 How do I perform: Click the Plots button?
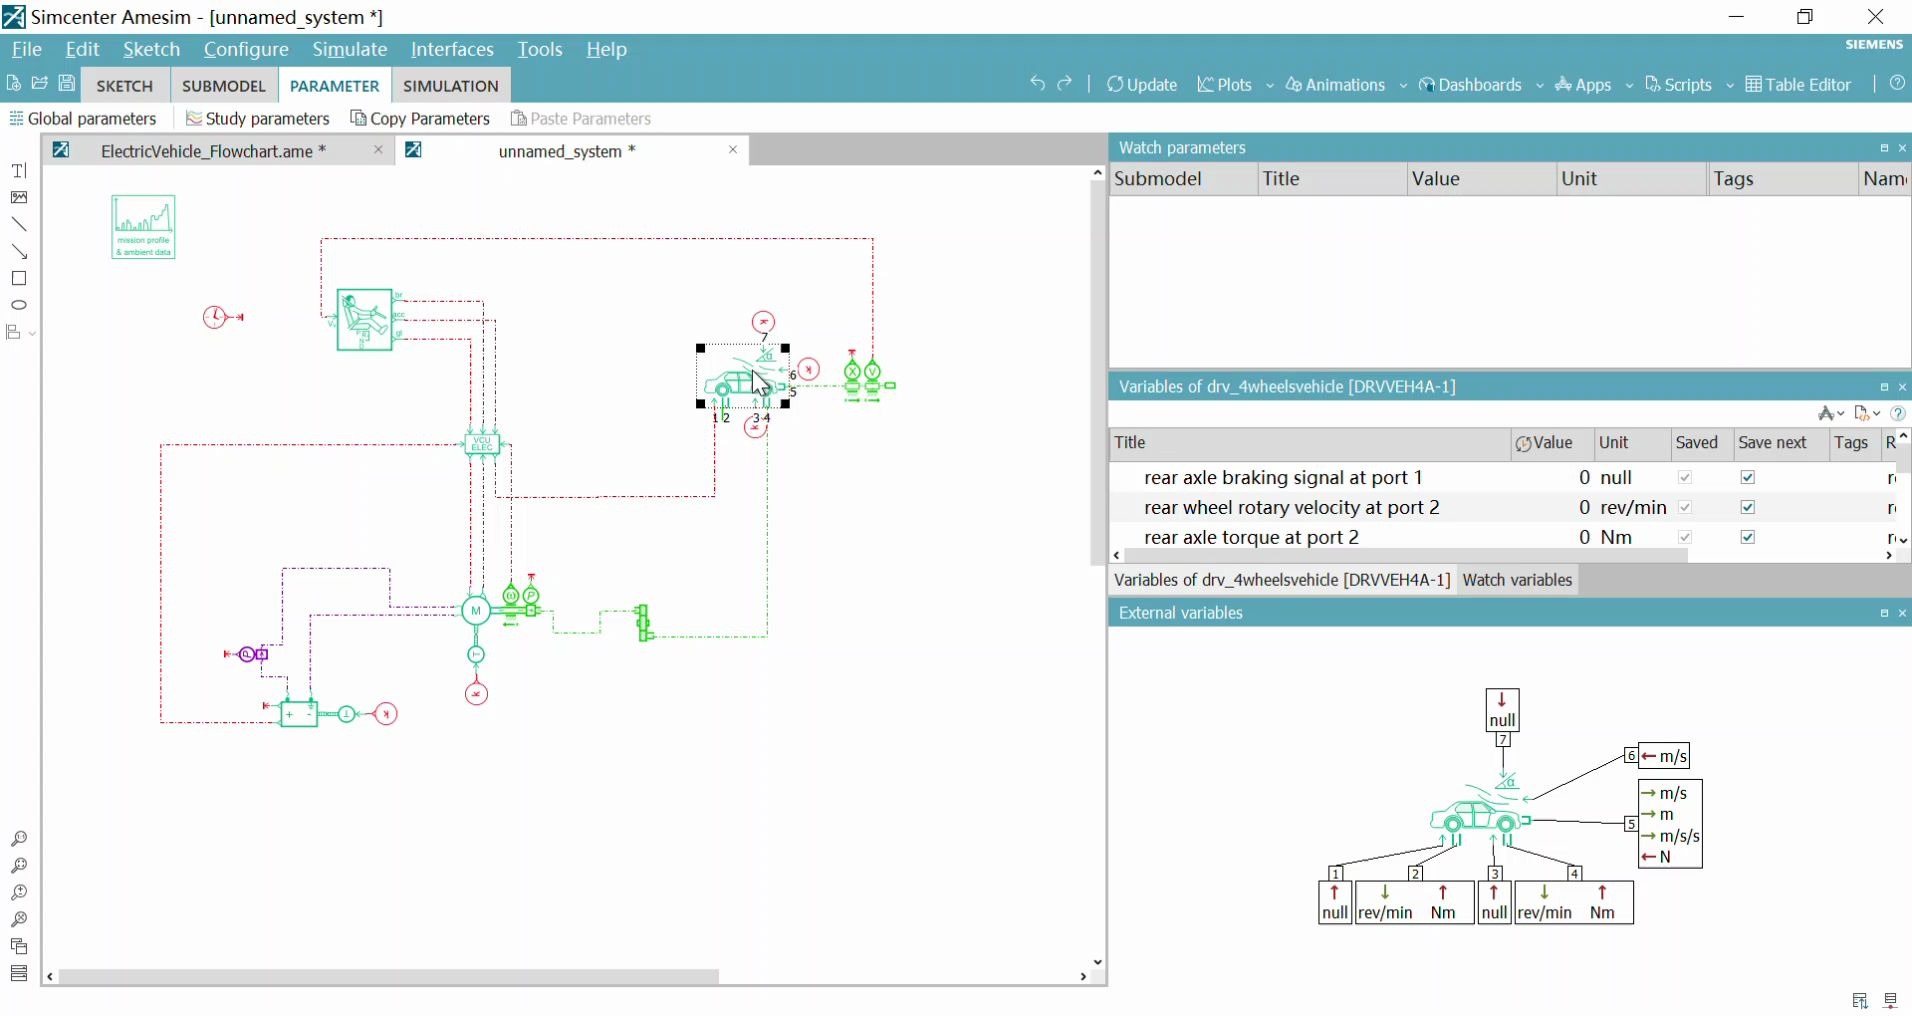(x=1224, y=85)
